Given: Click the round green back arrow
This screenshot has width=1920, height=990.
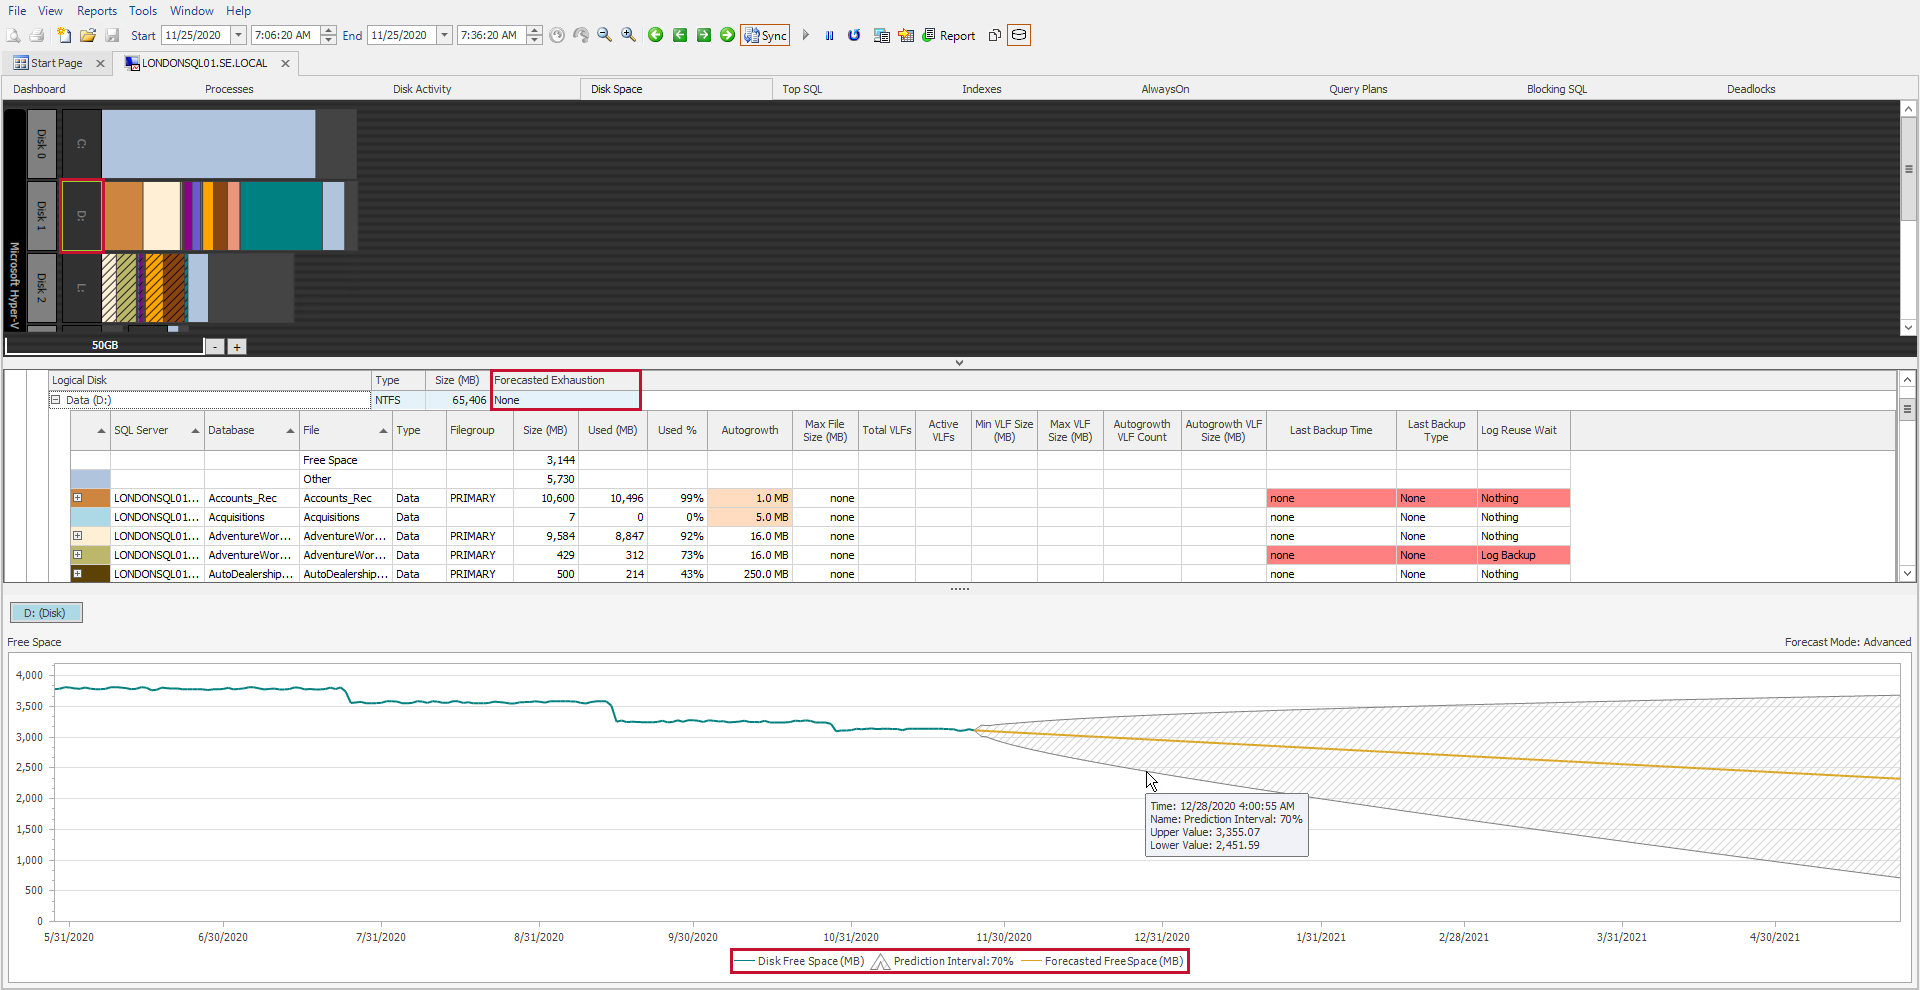Looking at the screenshot, I should click(656, 35).
